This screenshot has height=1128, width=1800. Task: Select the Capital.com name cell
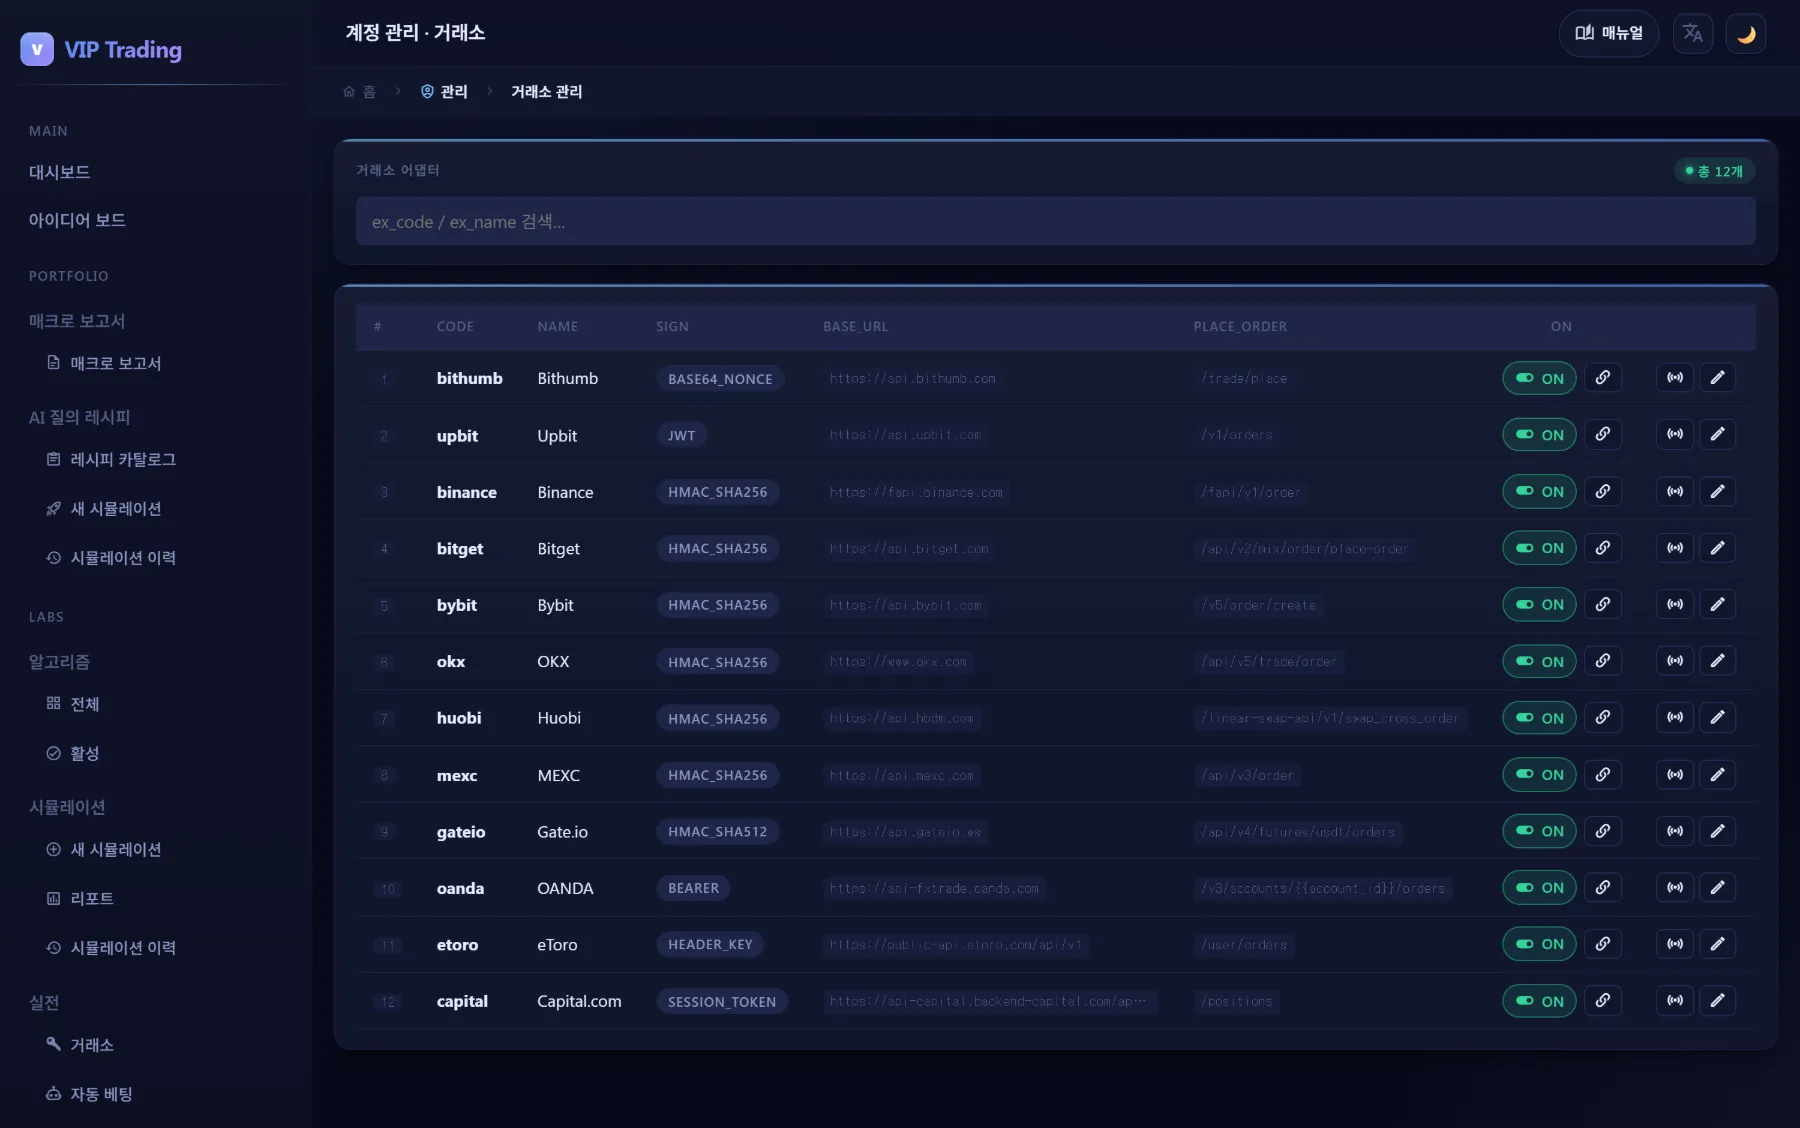pos(579,1001)
